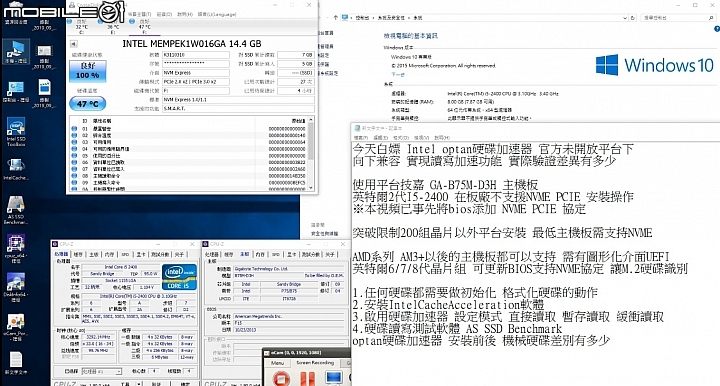Click the blue help icon in System window
Viewport: 720px width, 386px height.
(717, 28)
